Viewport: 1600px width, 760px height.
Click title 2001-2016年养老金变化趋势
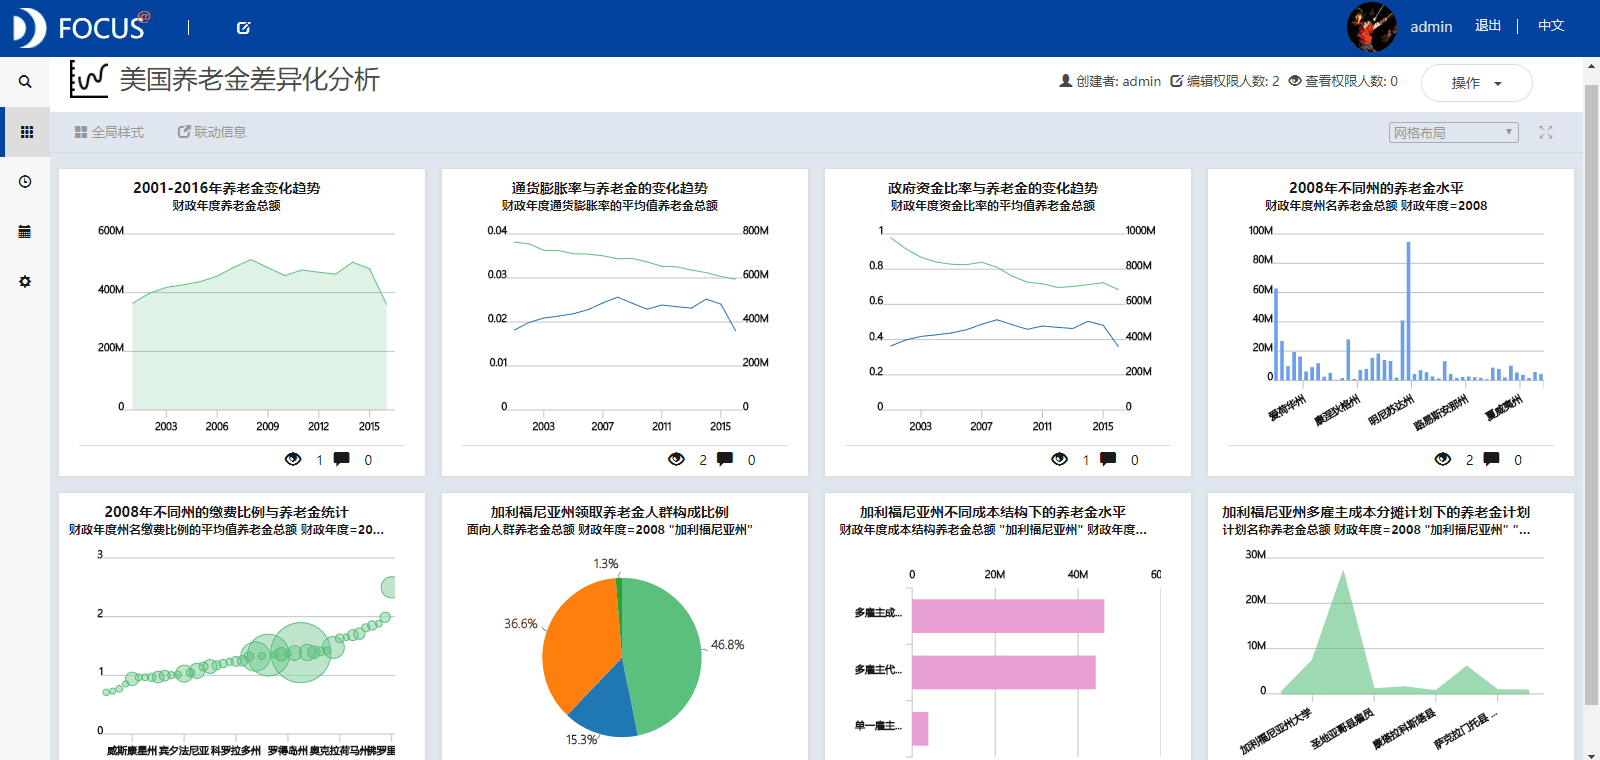click(x=227, y=188)
